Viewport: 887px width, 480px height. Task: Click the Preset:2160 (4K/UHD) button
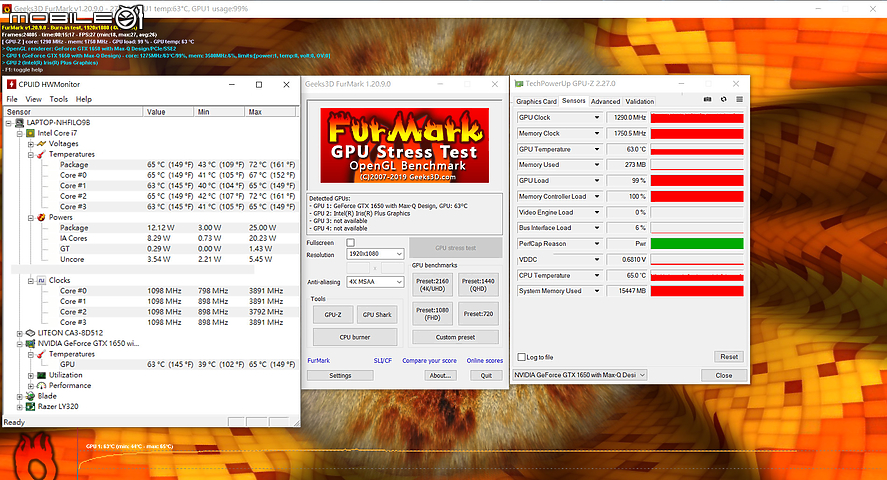click(432, 285)
